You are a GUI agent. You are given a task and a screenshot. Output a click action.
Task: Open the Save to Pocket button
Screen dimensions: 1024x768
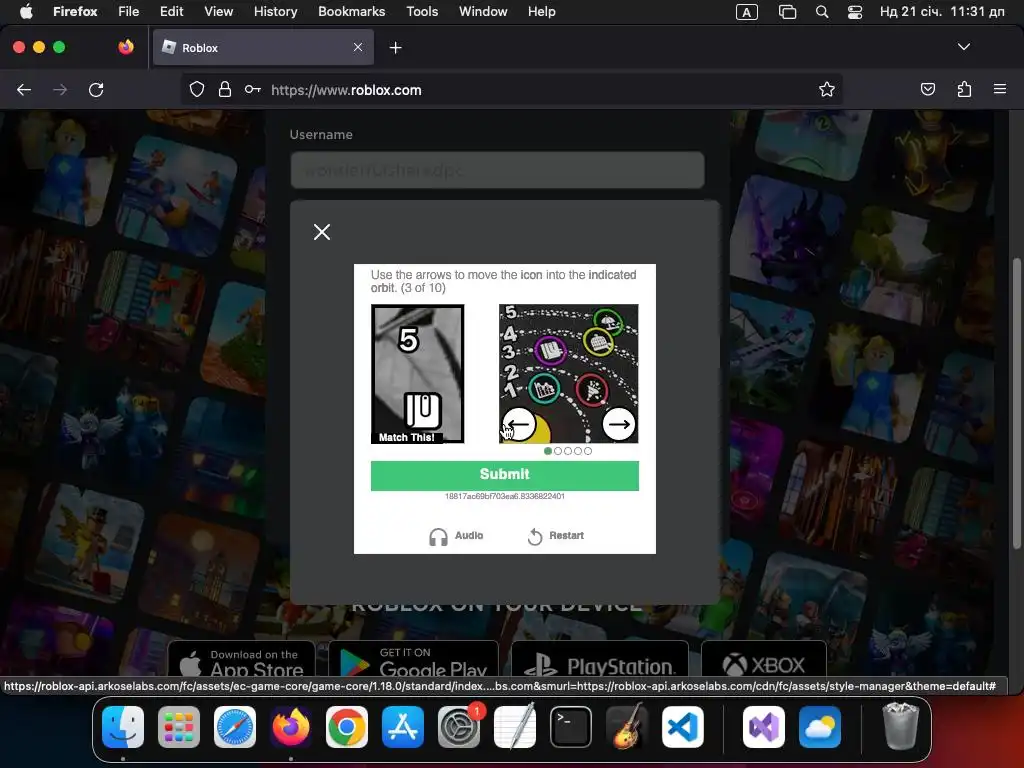pyautogui.click(x=927, y=89)
